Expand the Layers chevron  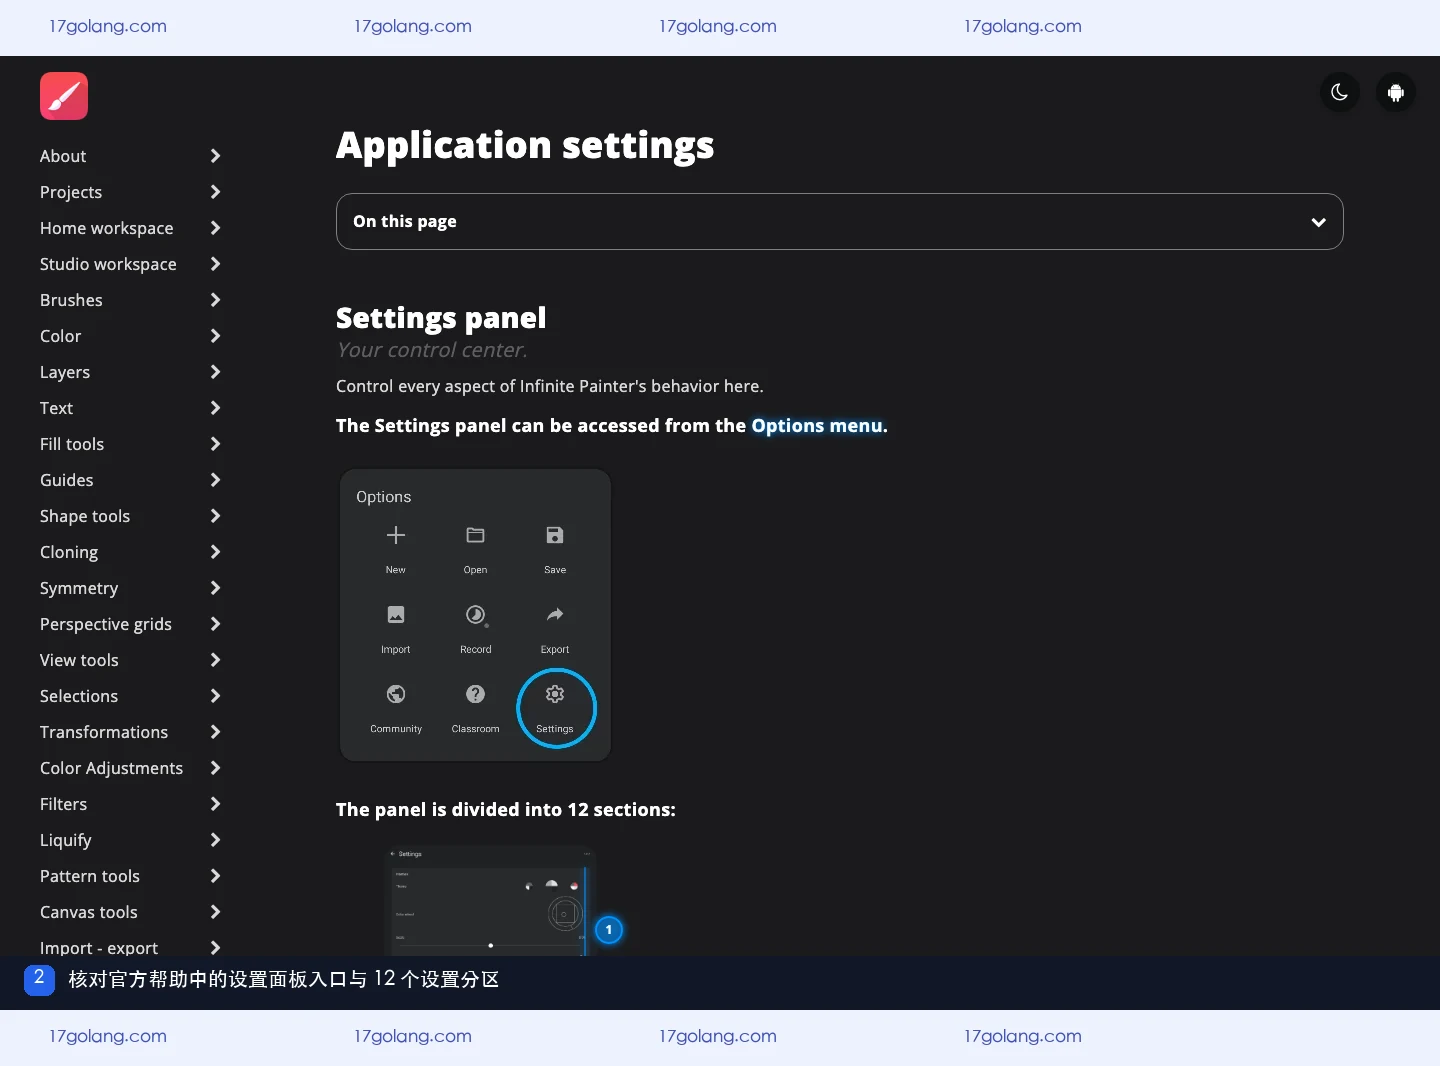point(215,372)
